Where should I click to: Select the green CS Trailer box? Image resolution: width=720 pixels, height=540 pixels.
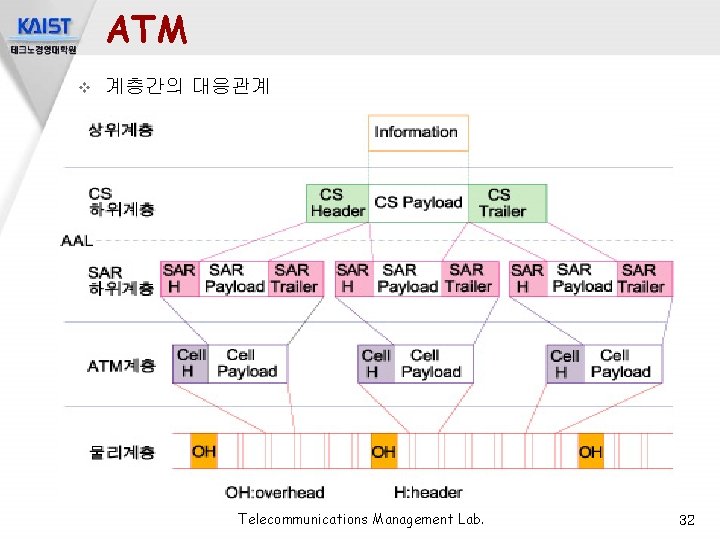507,203
